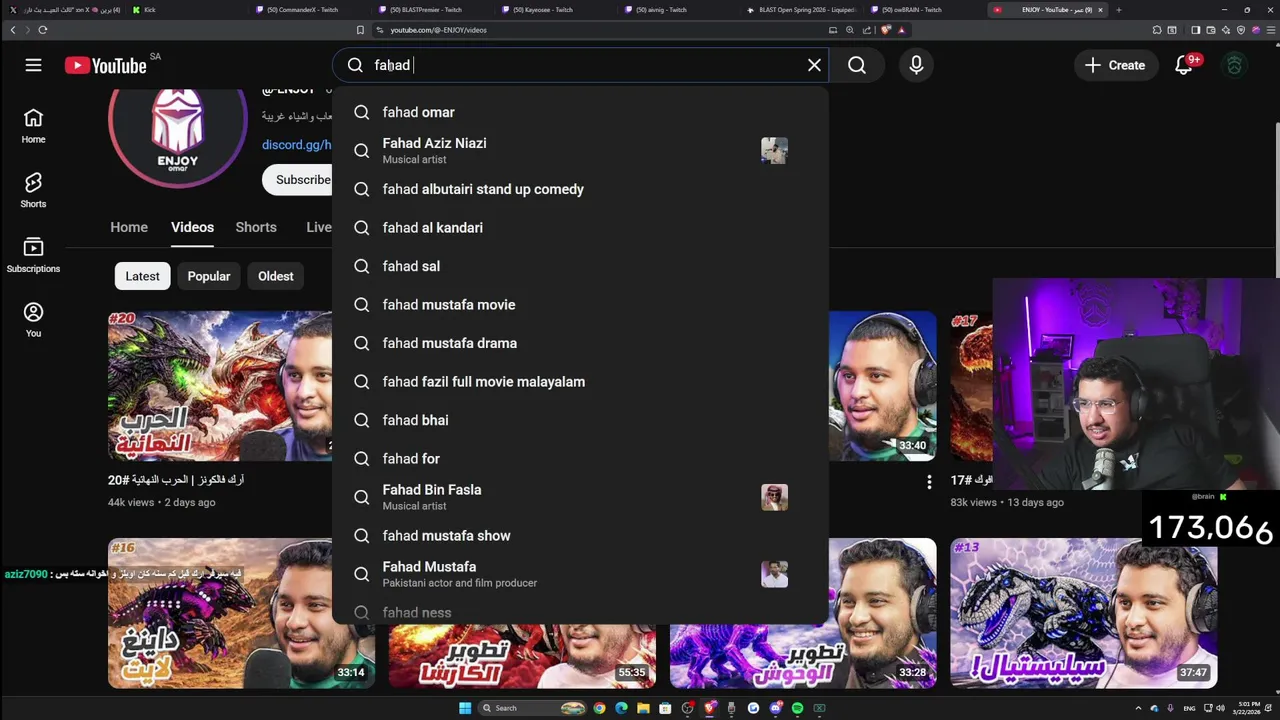1280x720 pixels.
Task: Open a new browser tab
Action: (1118, 10)
